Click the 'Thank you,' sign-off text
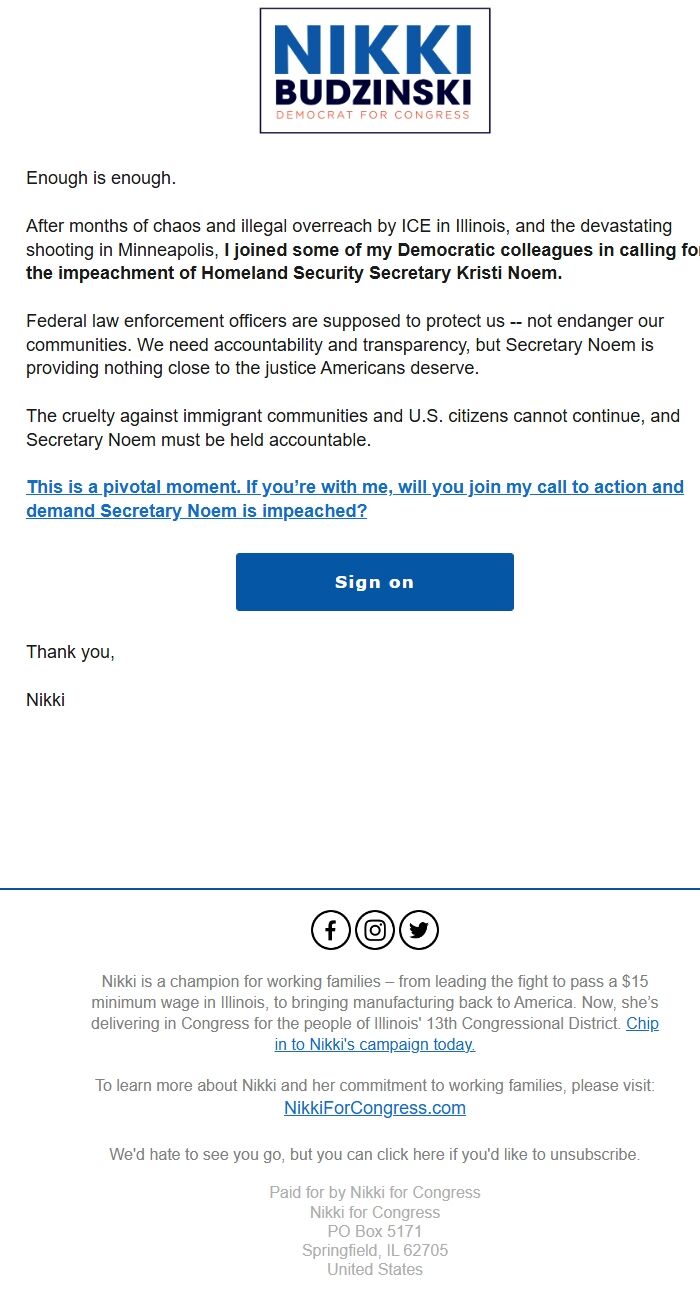Image resolution: width=700 pixels, height=1300 pixels. click(70, 651)
